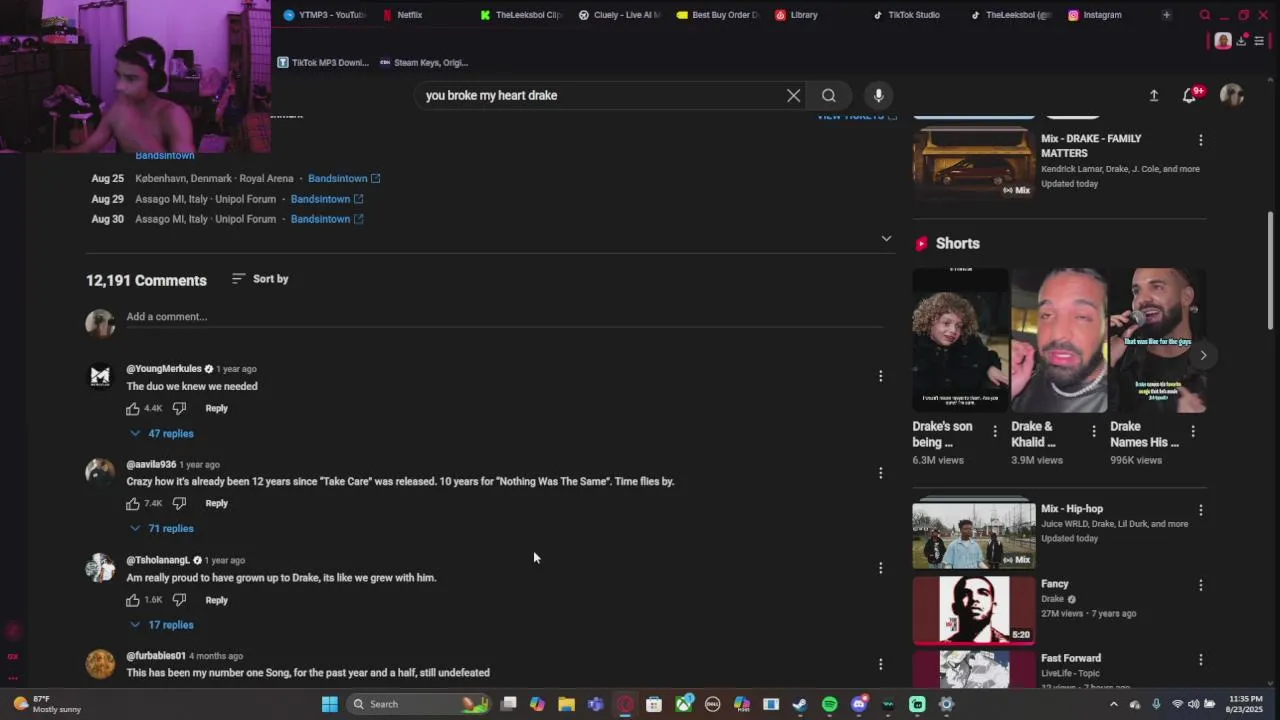Start voice search with the microphone icon

click(878, 95)
